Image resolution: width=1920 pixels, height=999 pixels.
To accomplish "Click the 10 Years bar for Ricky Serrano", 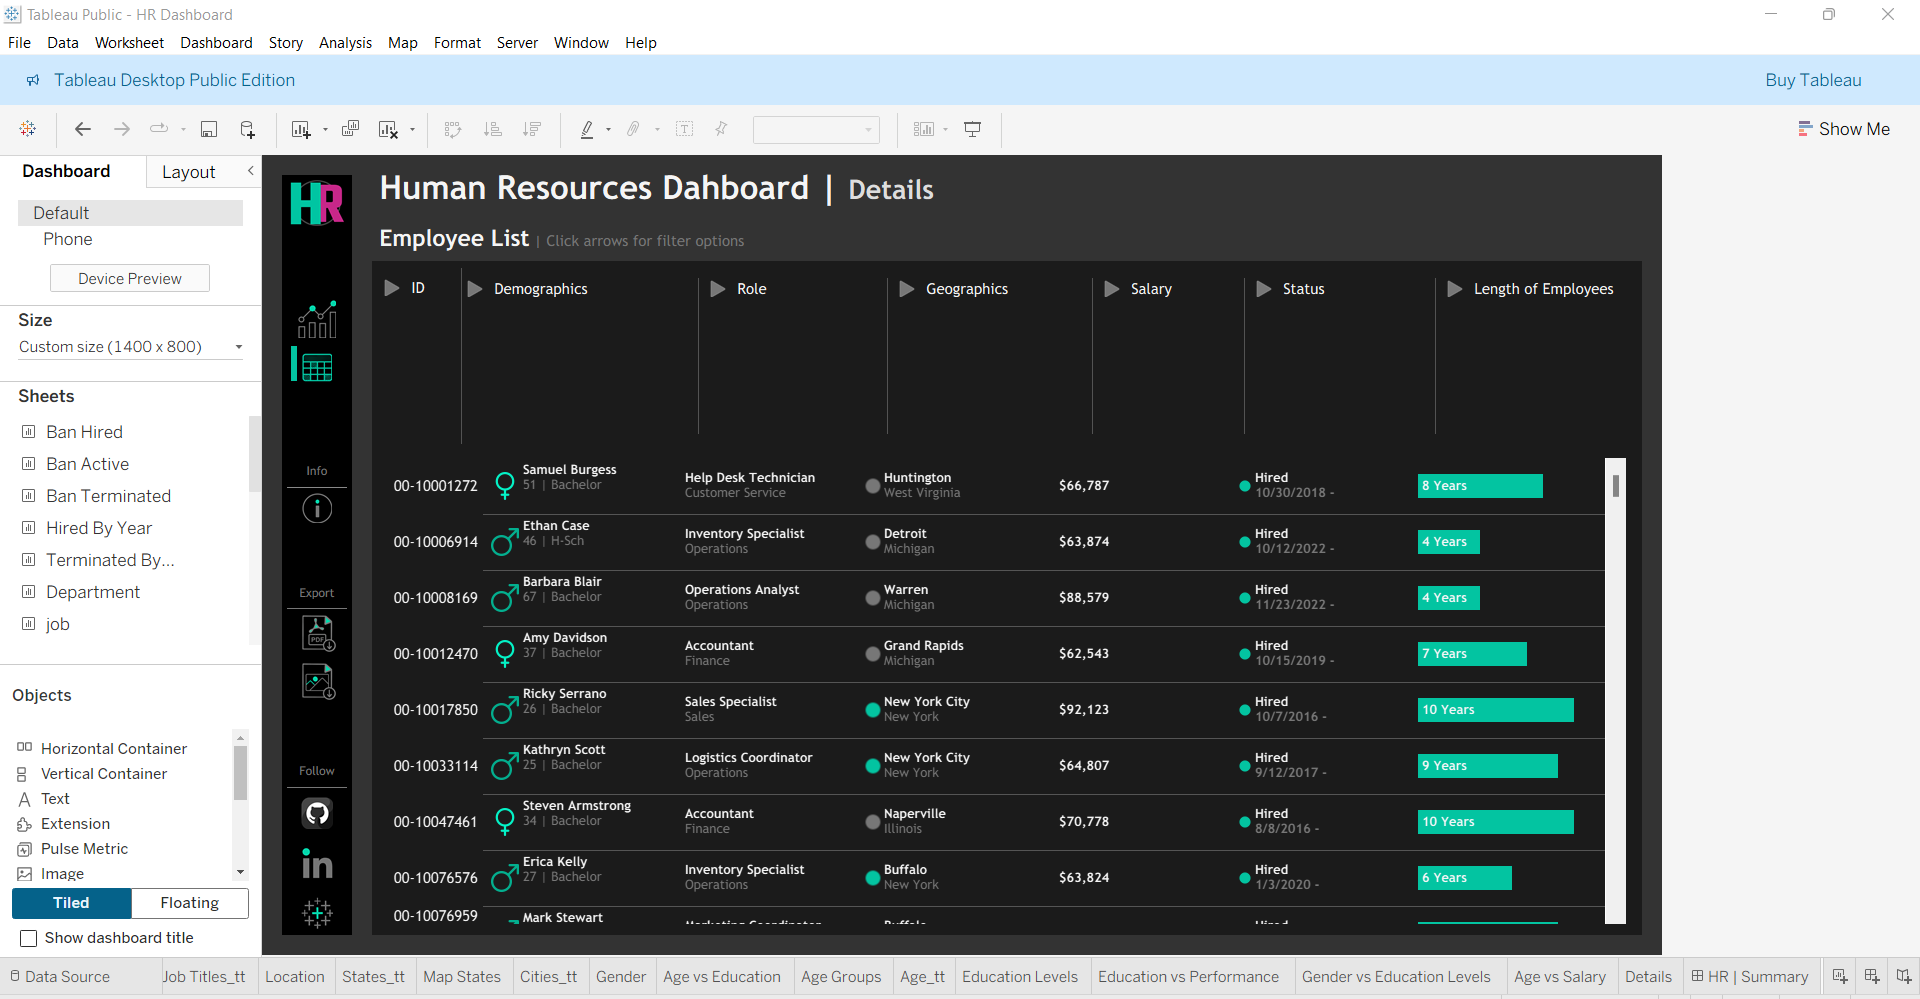I will tap(1495, 710).
